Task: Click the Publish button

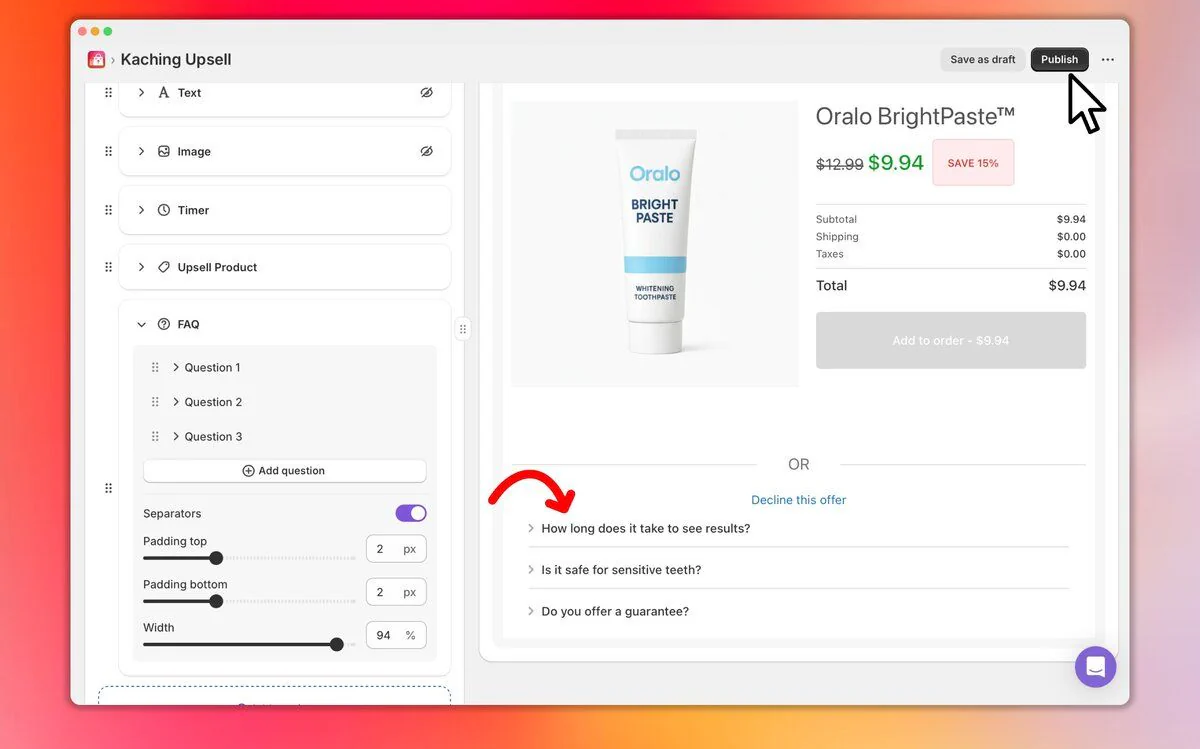Action: tap(1059, 60)
